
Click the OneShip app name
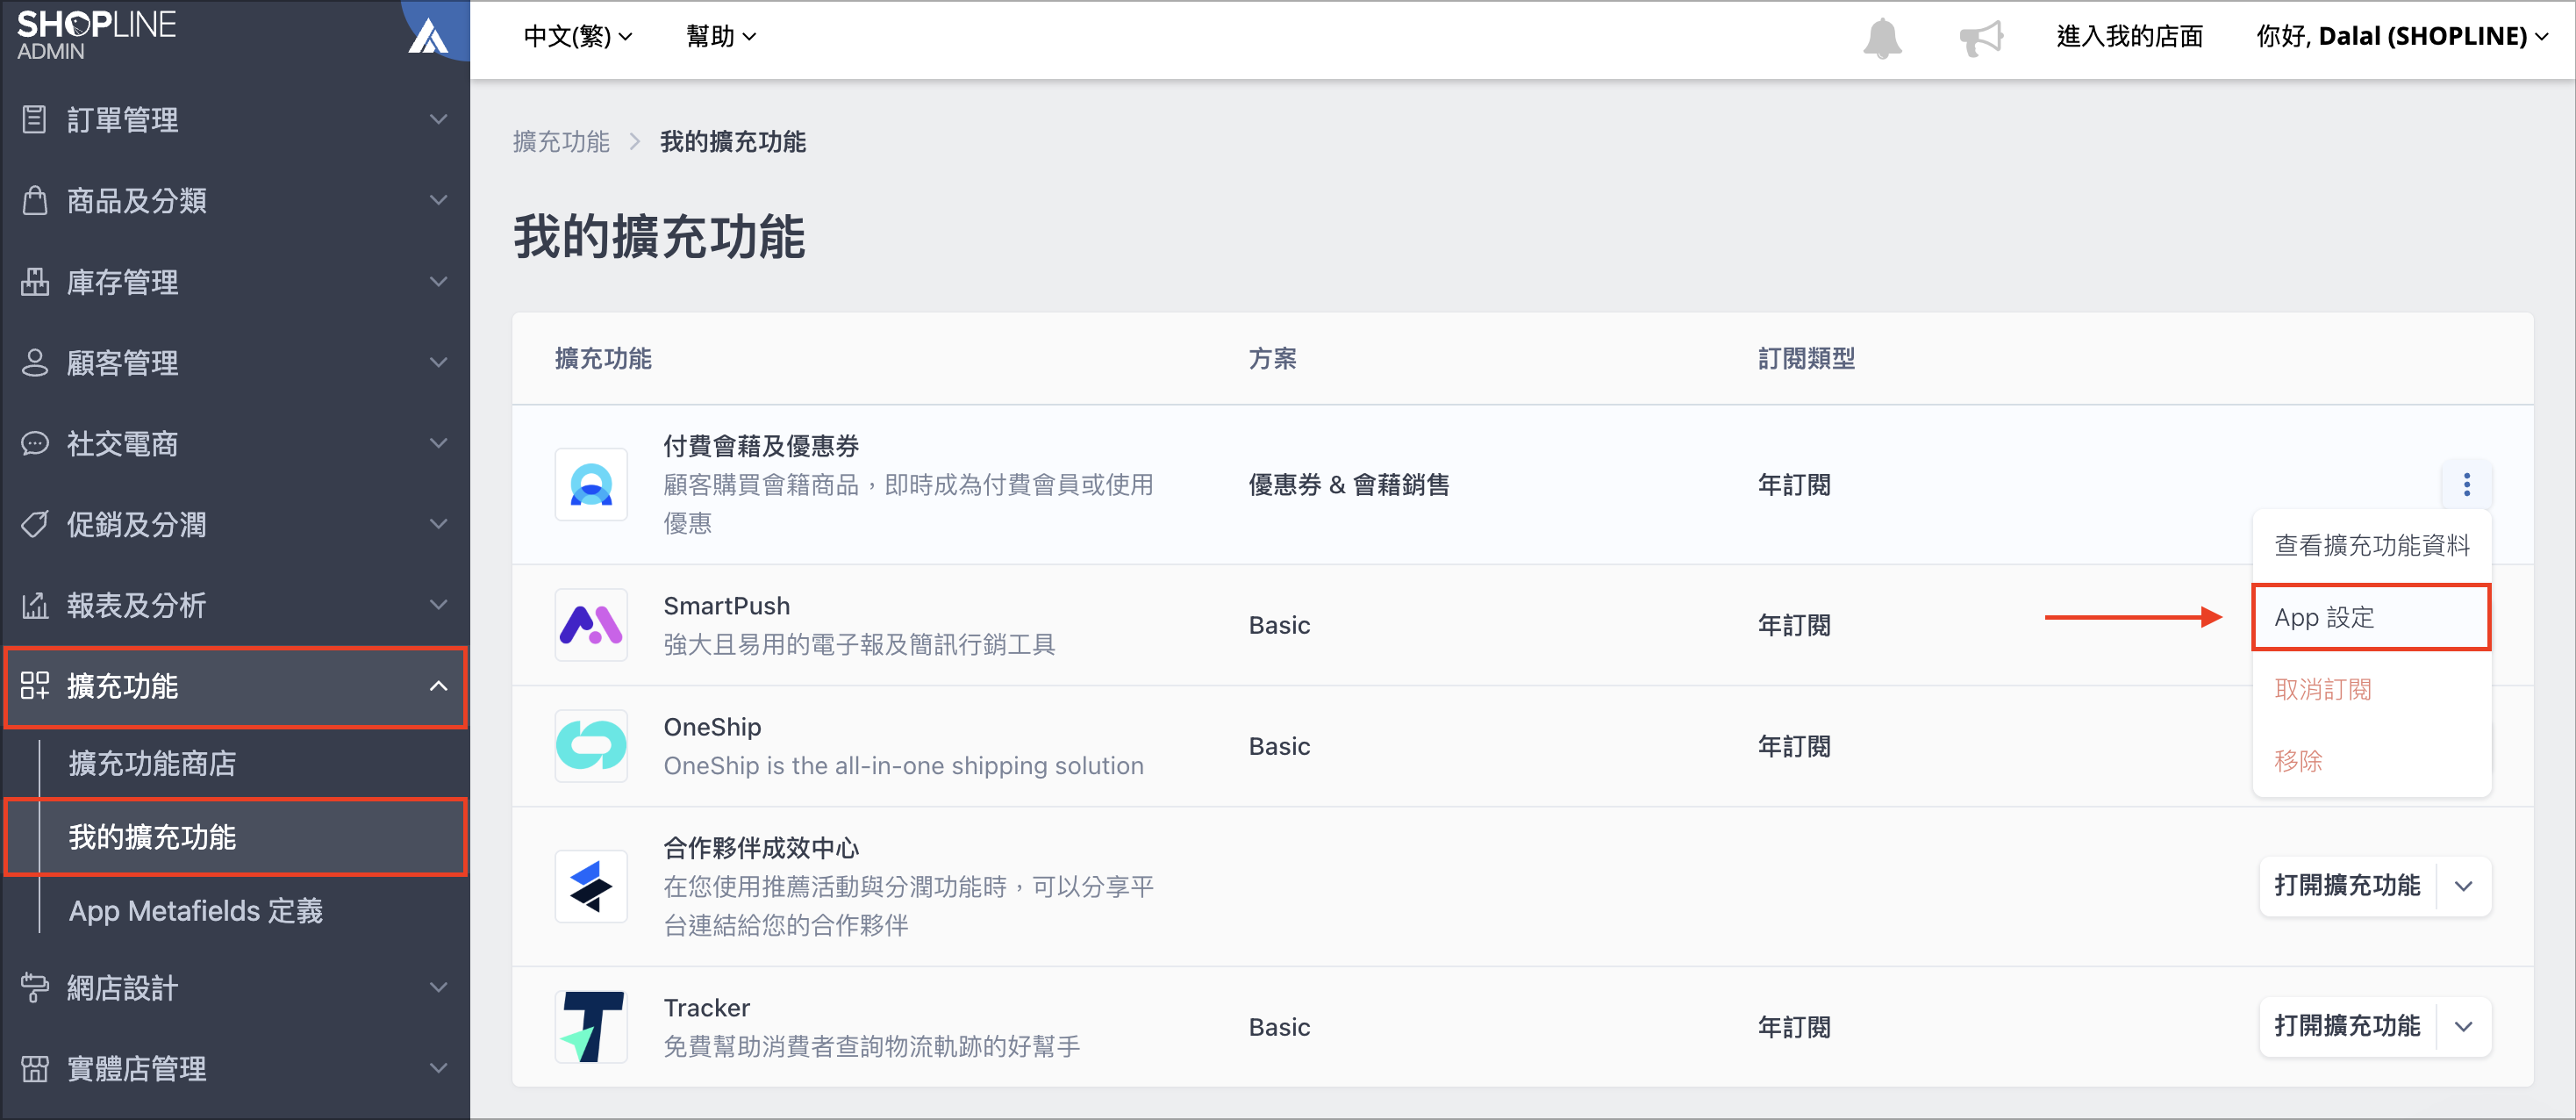[x=712, y=726]
